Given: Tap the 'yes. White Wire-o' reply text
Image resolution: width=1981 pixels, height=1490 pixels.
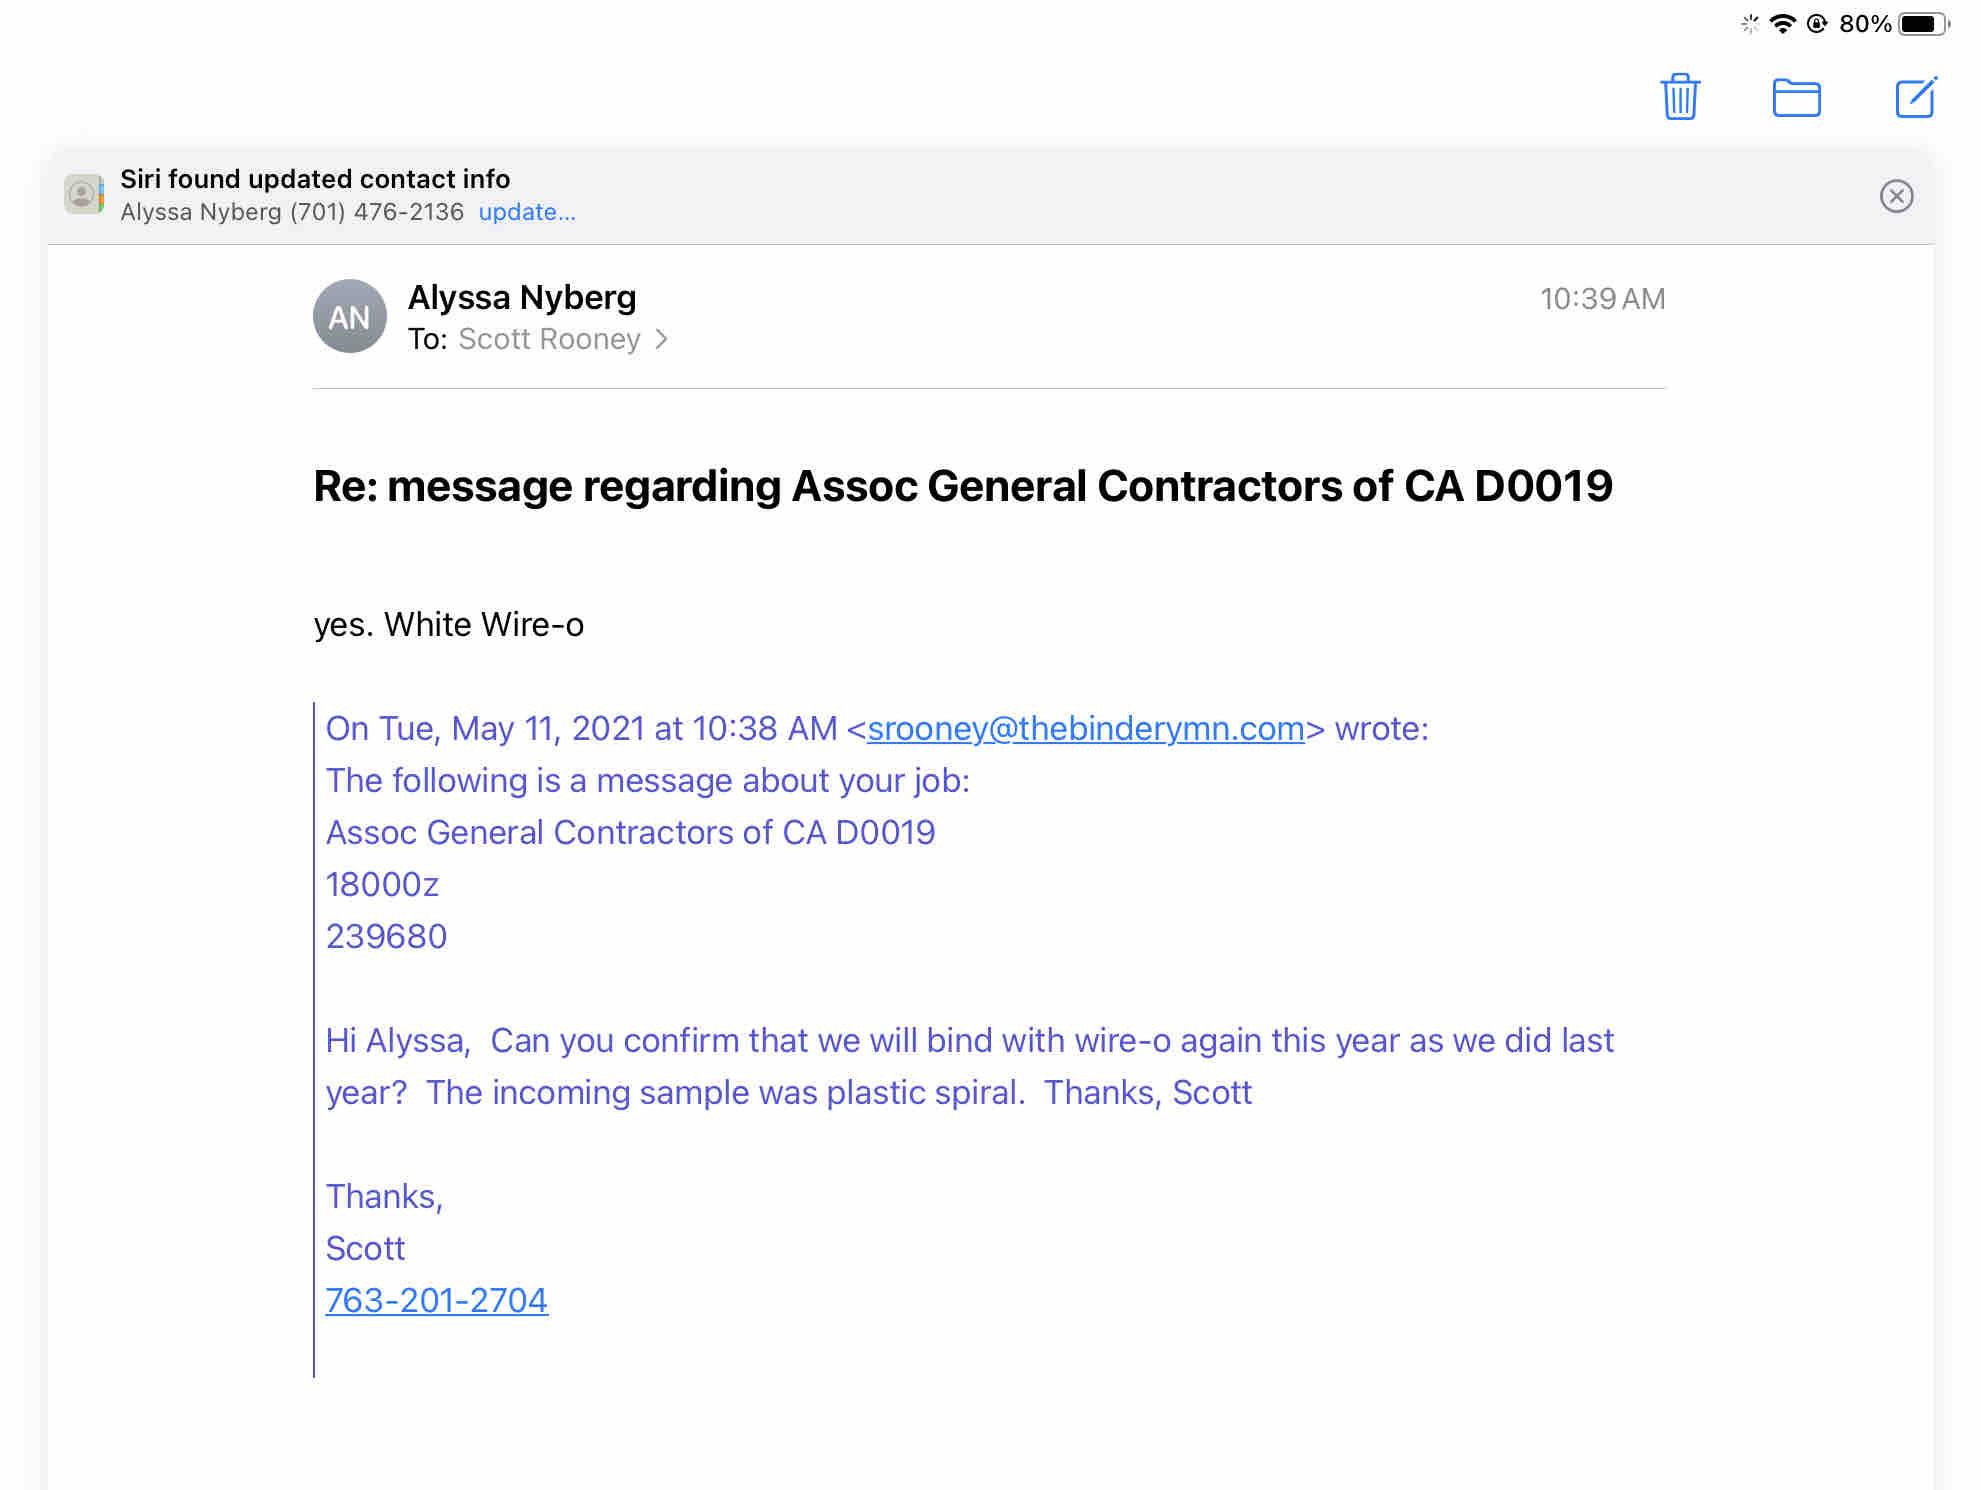Looking at the screenshot, I should coord(449,625).
